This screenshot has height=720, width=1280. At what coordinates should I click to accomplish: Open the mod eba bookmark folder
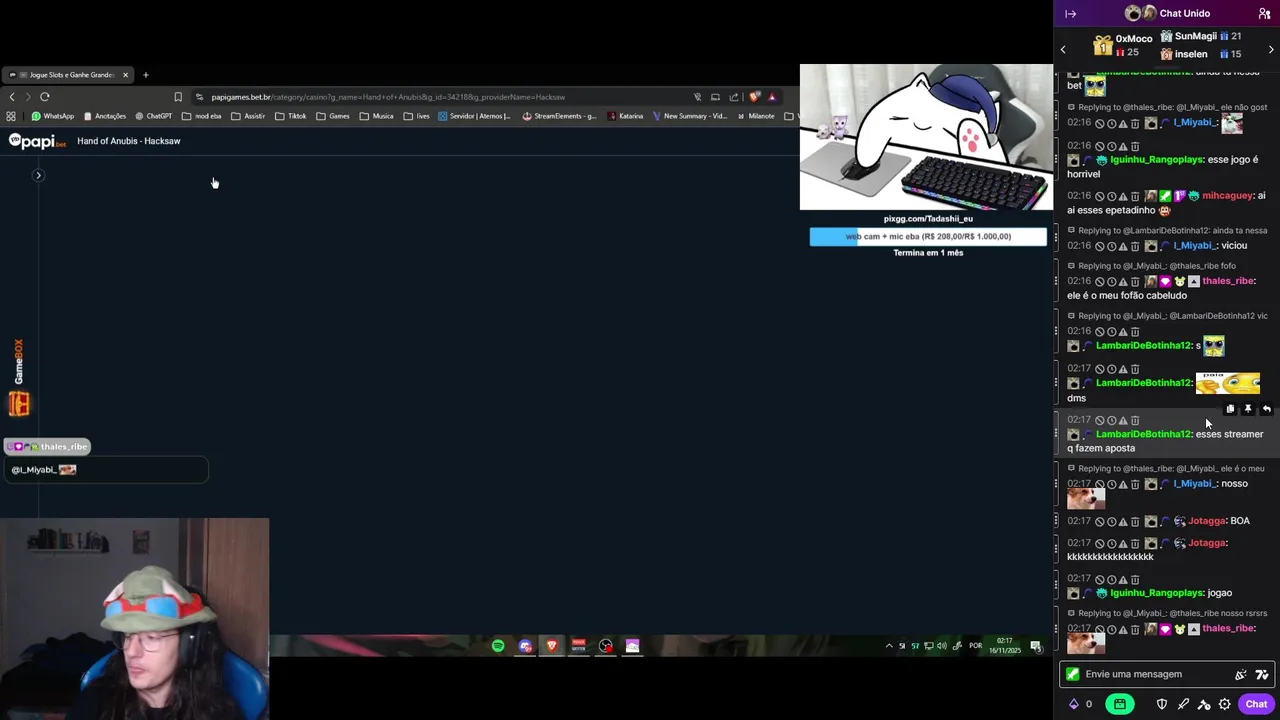click(202, 116)
